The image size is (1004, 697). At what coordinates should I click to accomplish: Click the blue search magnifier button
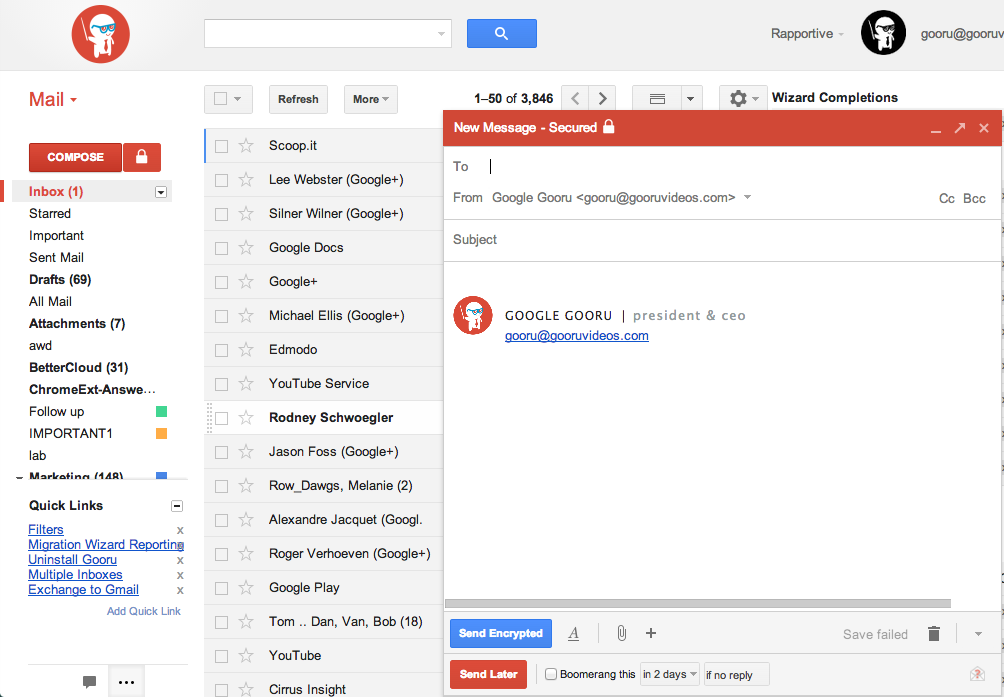point(501,33)
